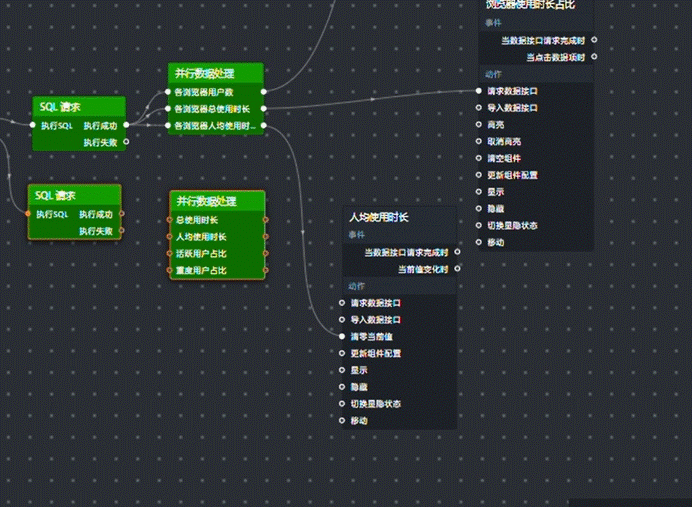Viewport: 692px width, 507px height.
Task: Click 切换显隐状态 port on 浏览器使用时长占比 node
Action: pos(478,225)
